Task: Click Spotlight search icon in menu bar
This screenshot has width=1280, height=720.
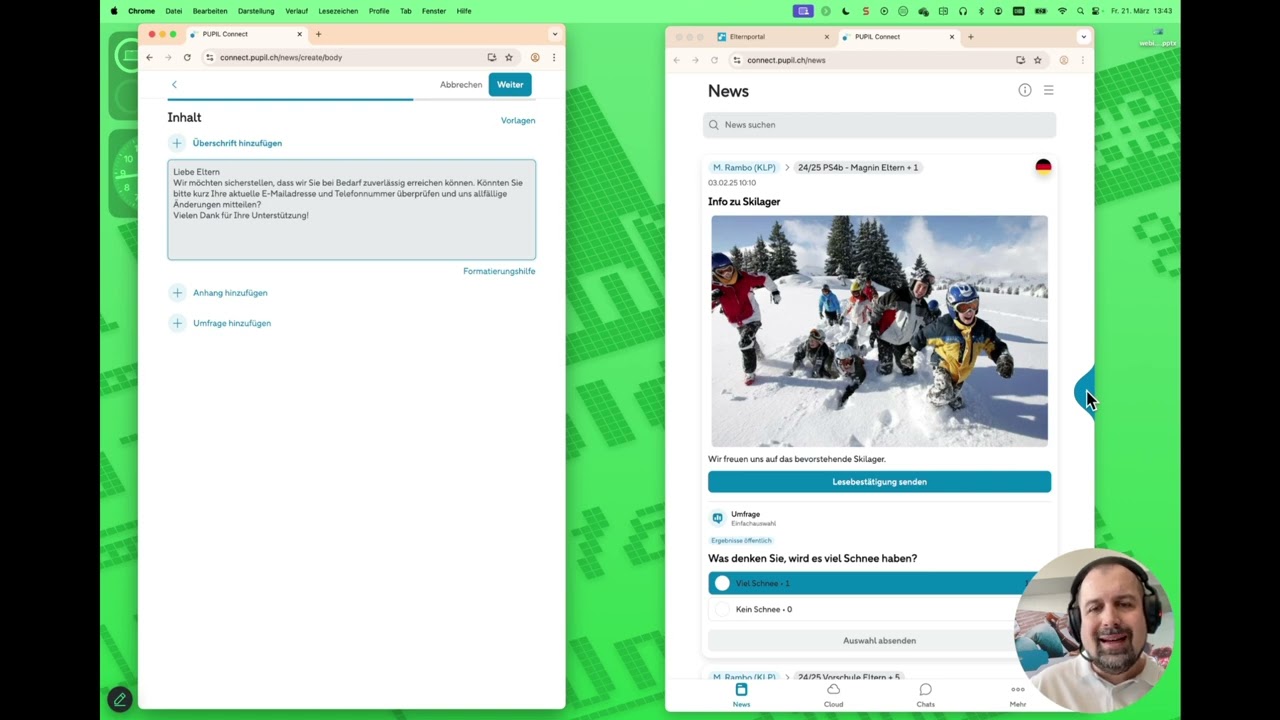Action: pyautogui.click(x=1080, y=11)
